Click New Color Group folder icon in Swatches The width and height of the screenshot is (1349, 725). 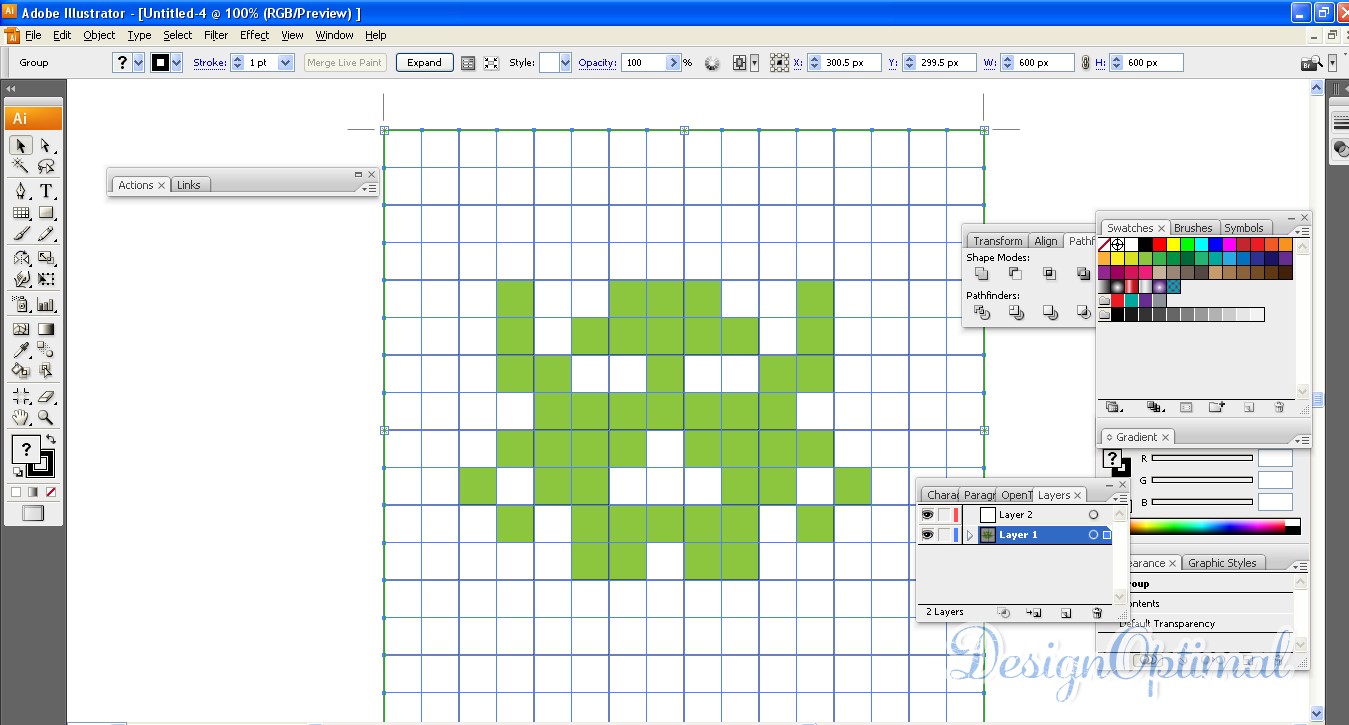(1217, 407)
